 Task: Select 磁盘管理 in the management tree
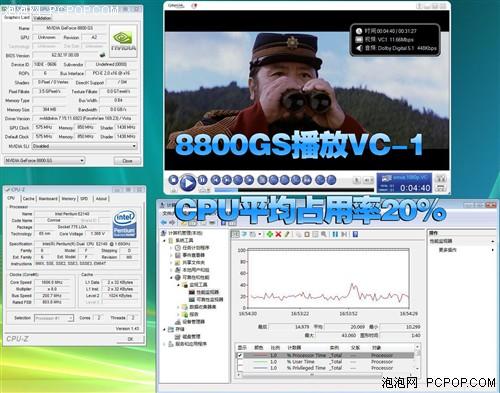click(191, 337)
